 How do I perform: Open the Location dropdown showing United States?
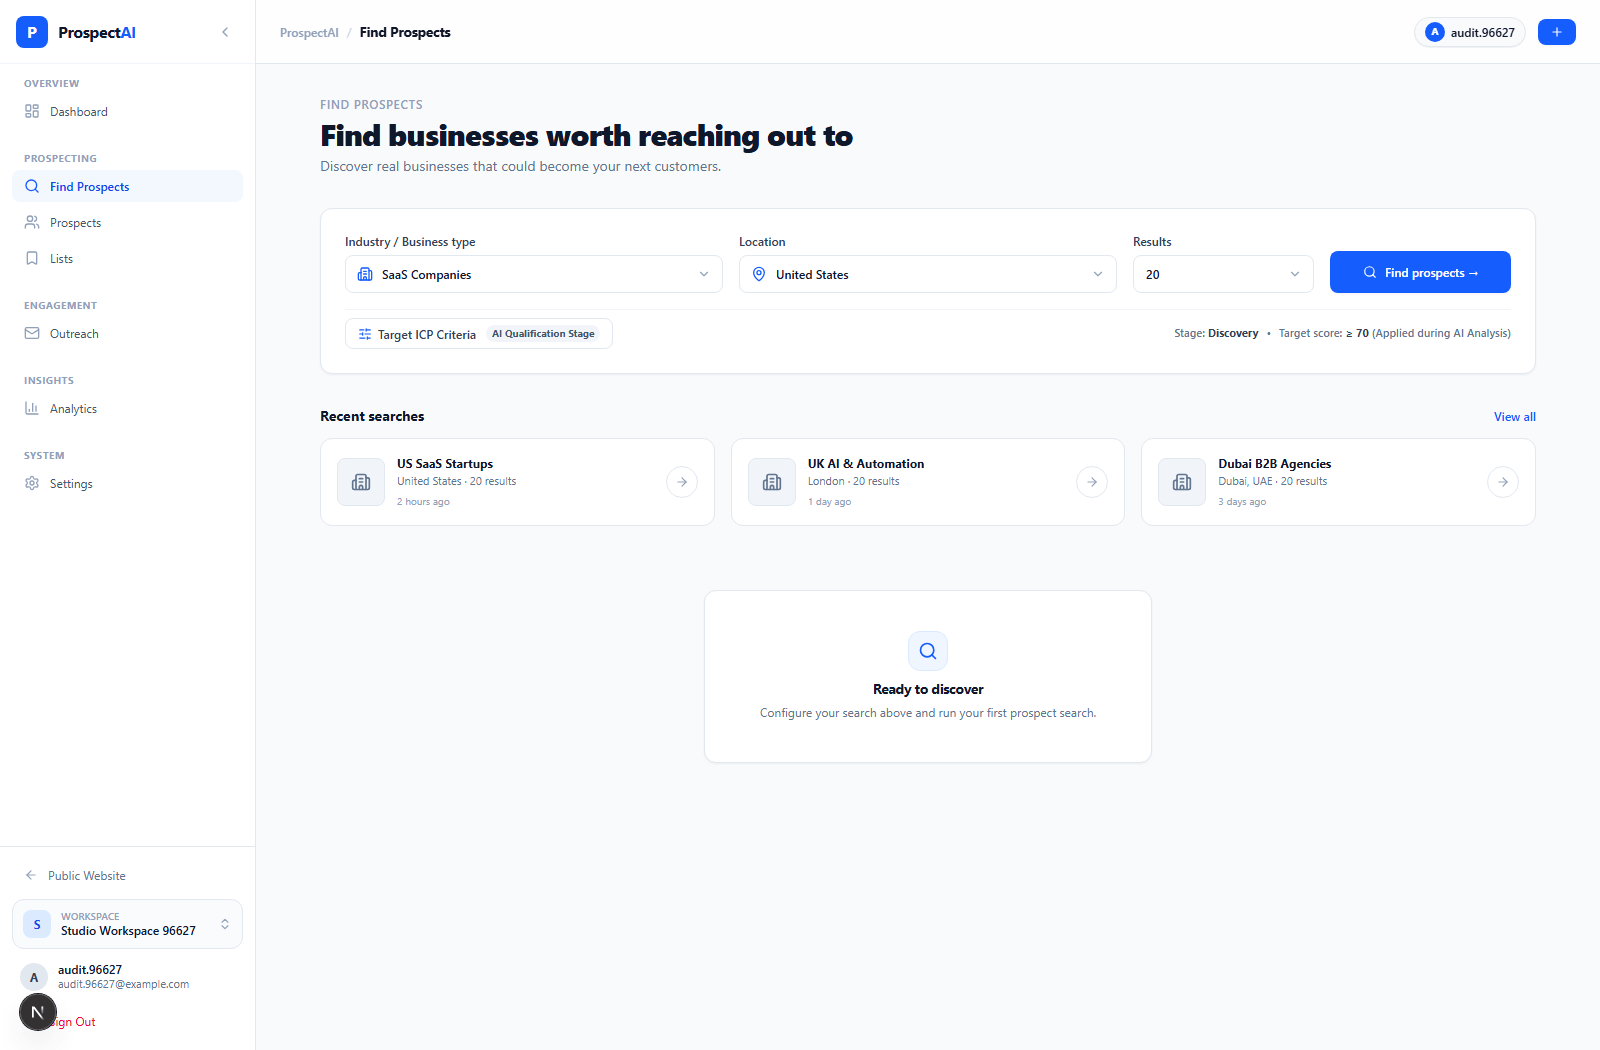928,274
